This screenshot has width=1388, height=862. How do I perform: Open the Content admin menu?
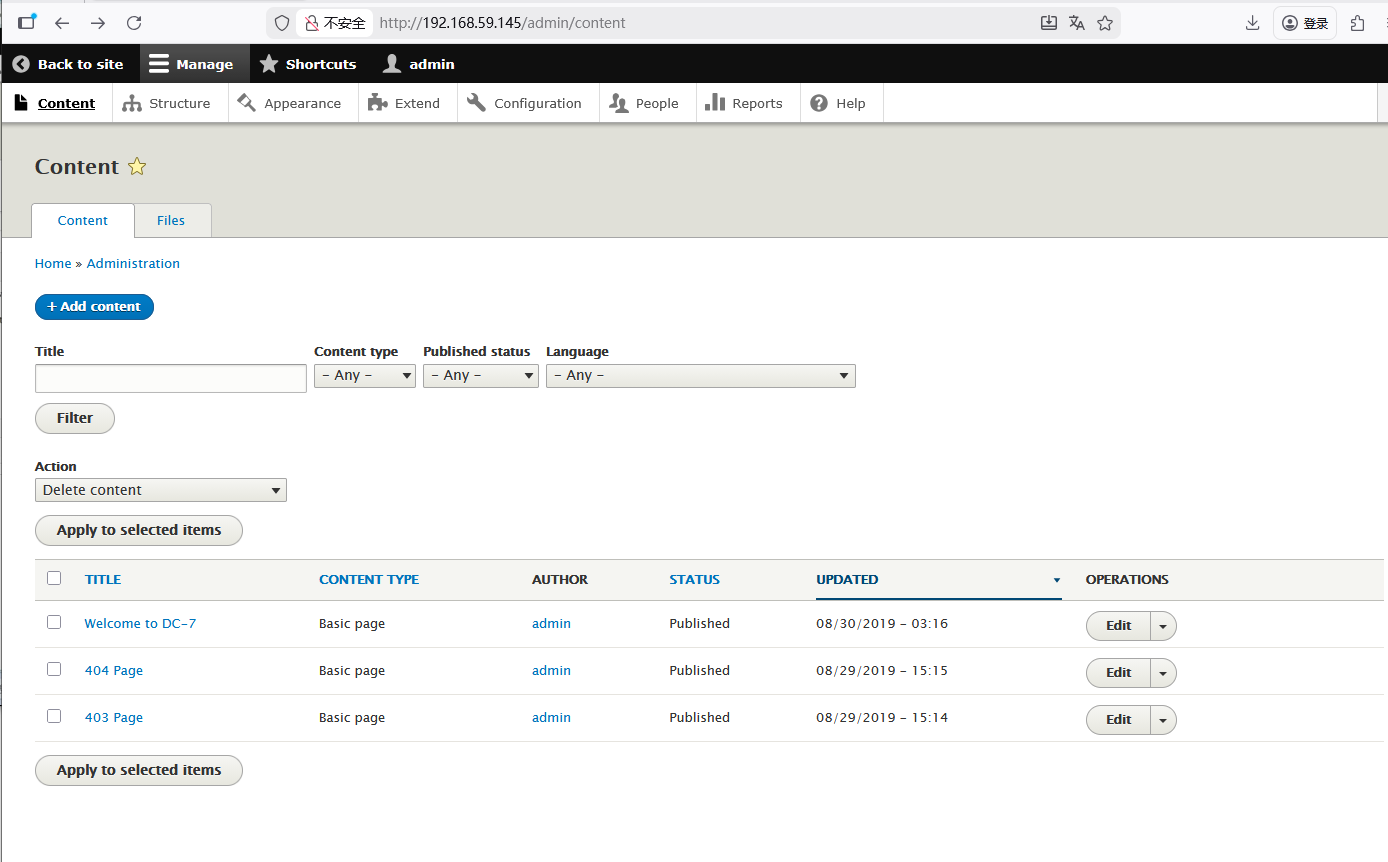56,103
